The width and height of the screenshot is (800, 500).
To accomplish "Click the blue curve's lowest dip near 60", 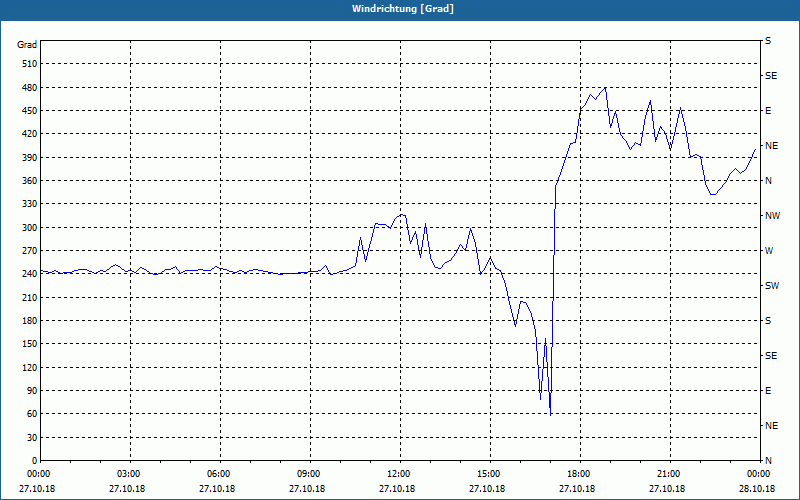I will pyautogui.click(x=551, y=414).
